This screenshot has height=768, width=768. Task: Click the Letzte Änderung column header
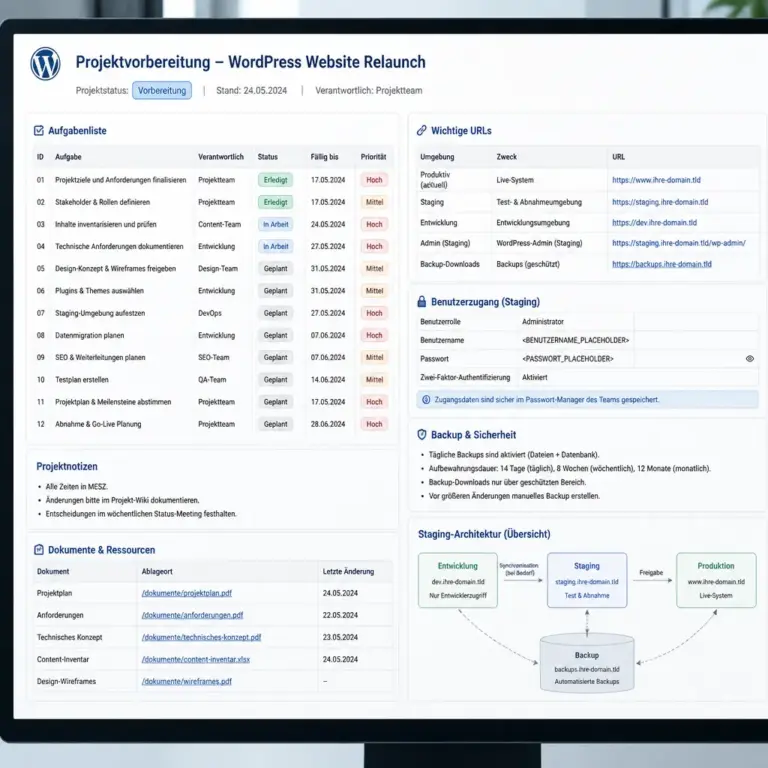(x=348, y=572)
